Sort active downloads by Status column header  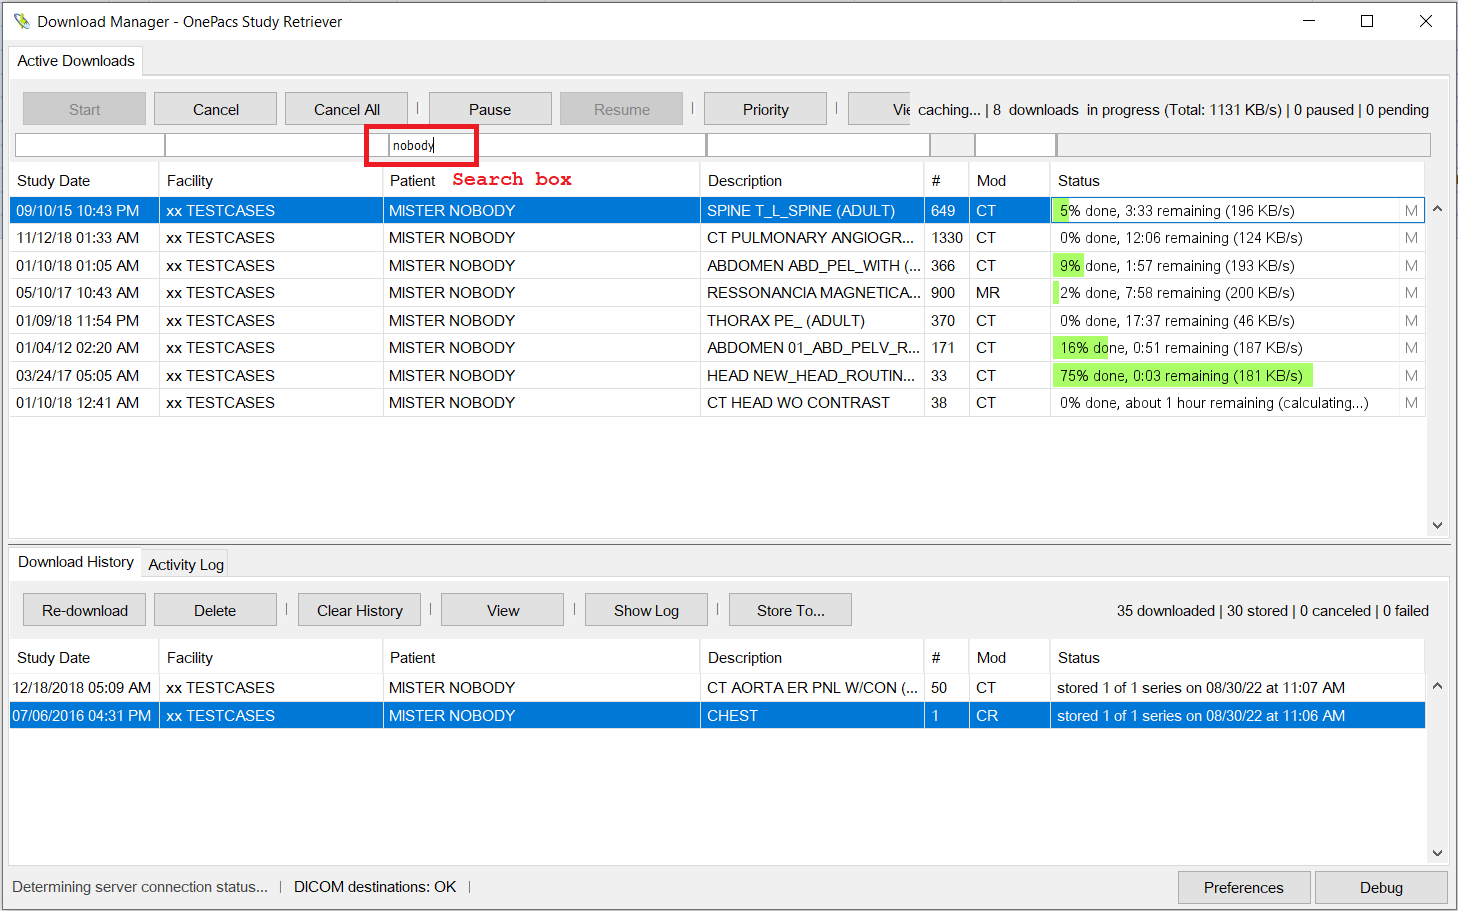tap(1078, 181)
